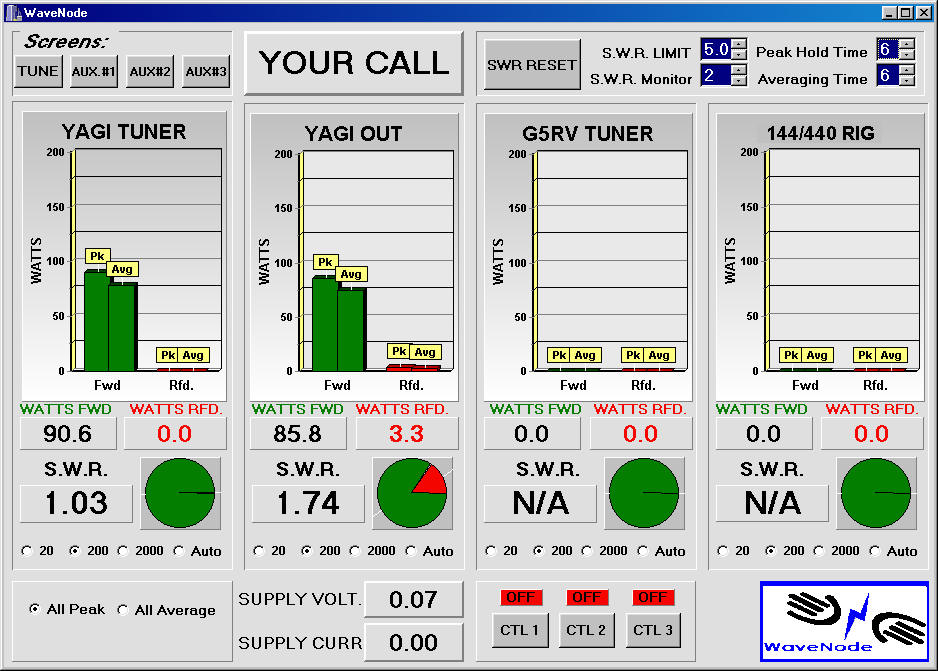Click the YAGI TUNER SWR pie gauge
Viewport: 938px width, 671px height.
point(180,493)
